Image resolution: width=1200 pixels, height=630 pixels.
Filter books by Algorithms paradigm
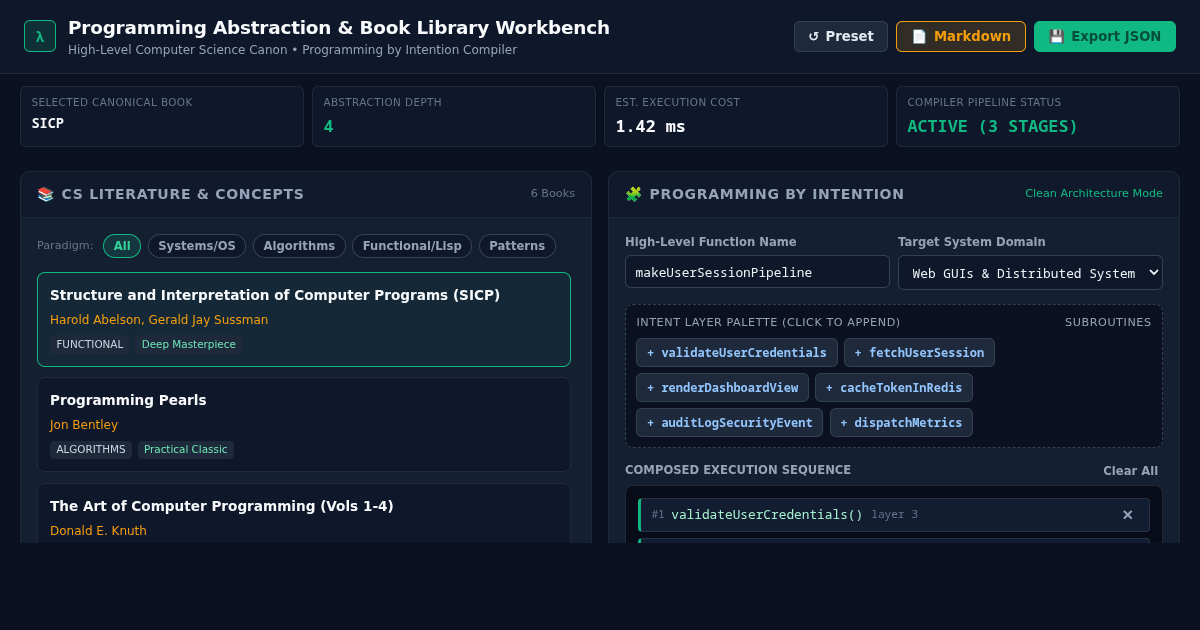click(x=299, y=246)
